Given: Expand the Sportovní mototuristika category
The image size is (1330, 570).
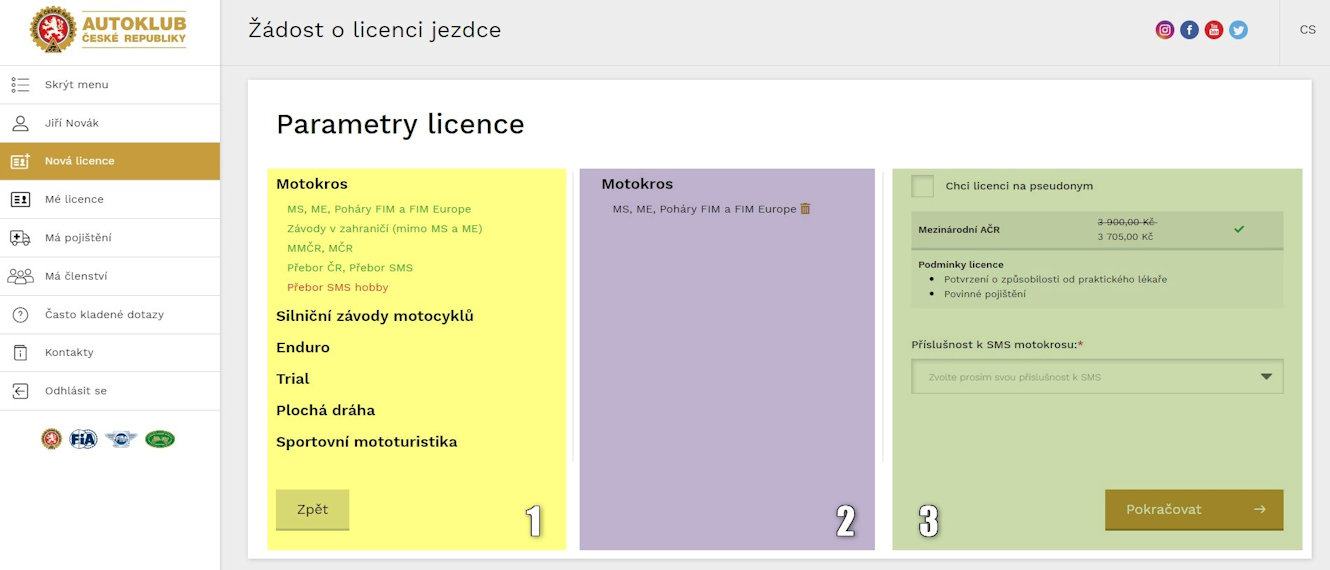Looking at the screenshot, I should pos(367,442).
